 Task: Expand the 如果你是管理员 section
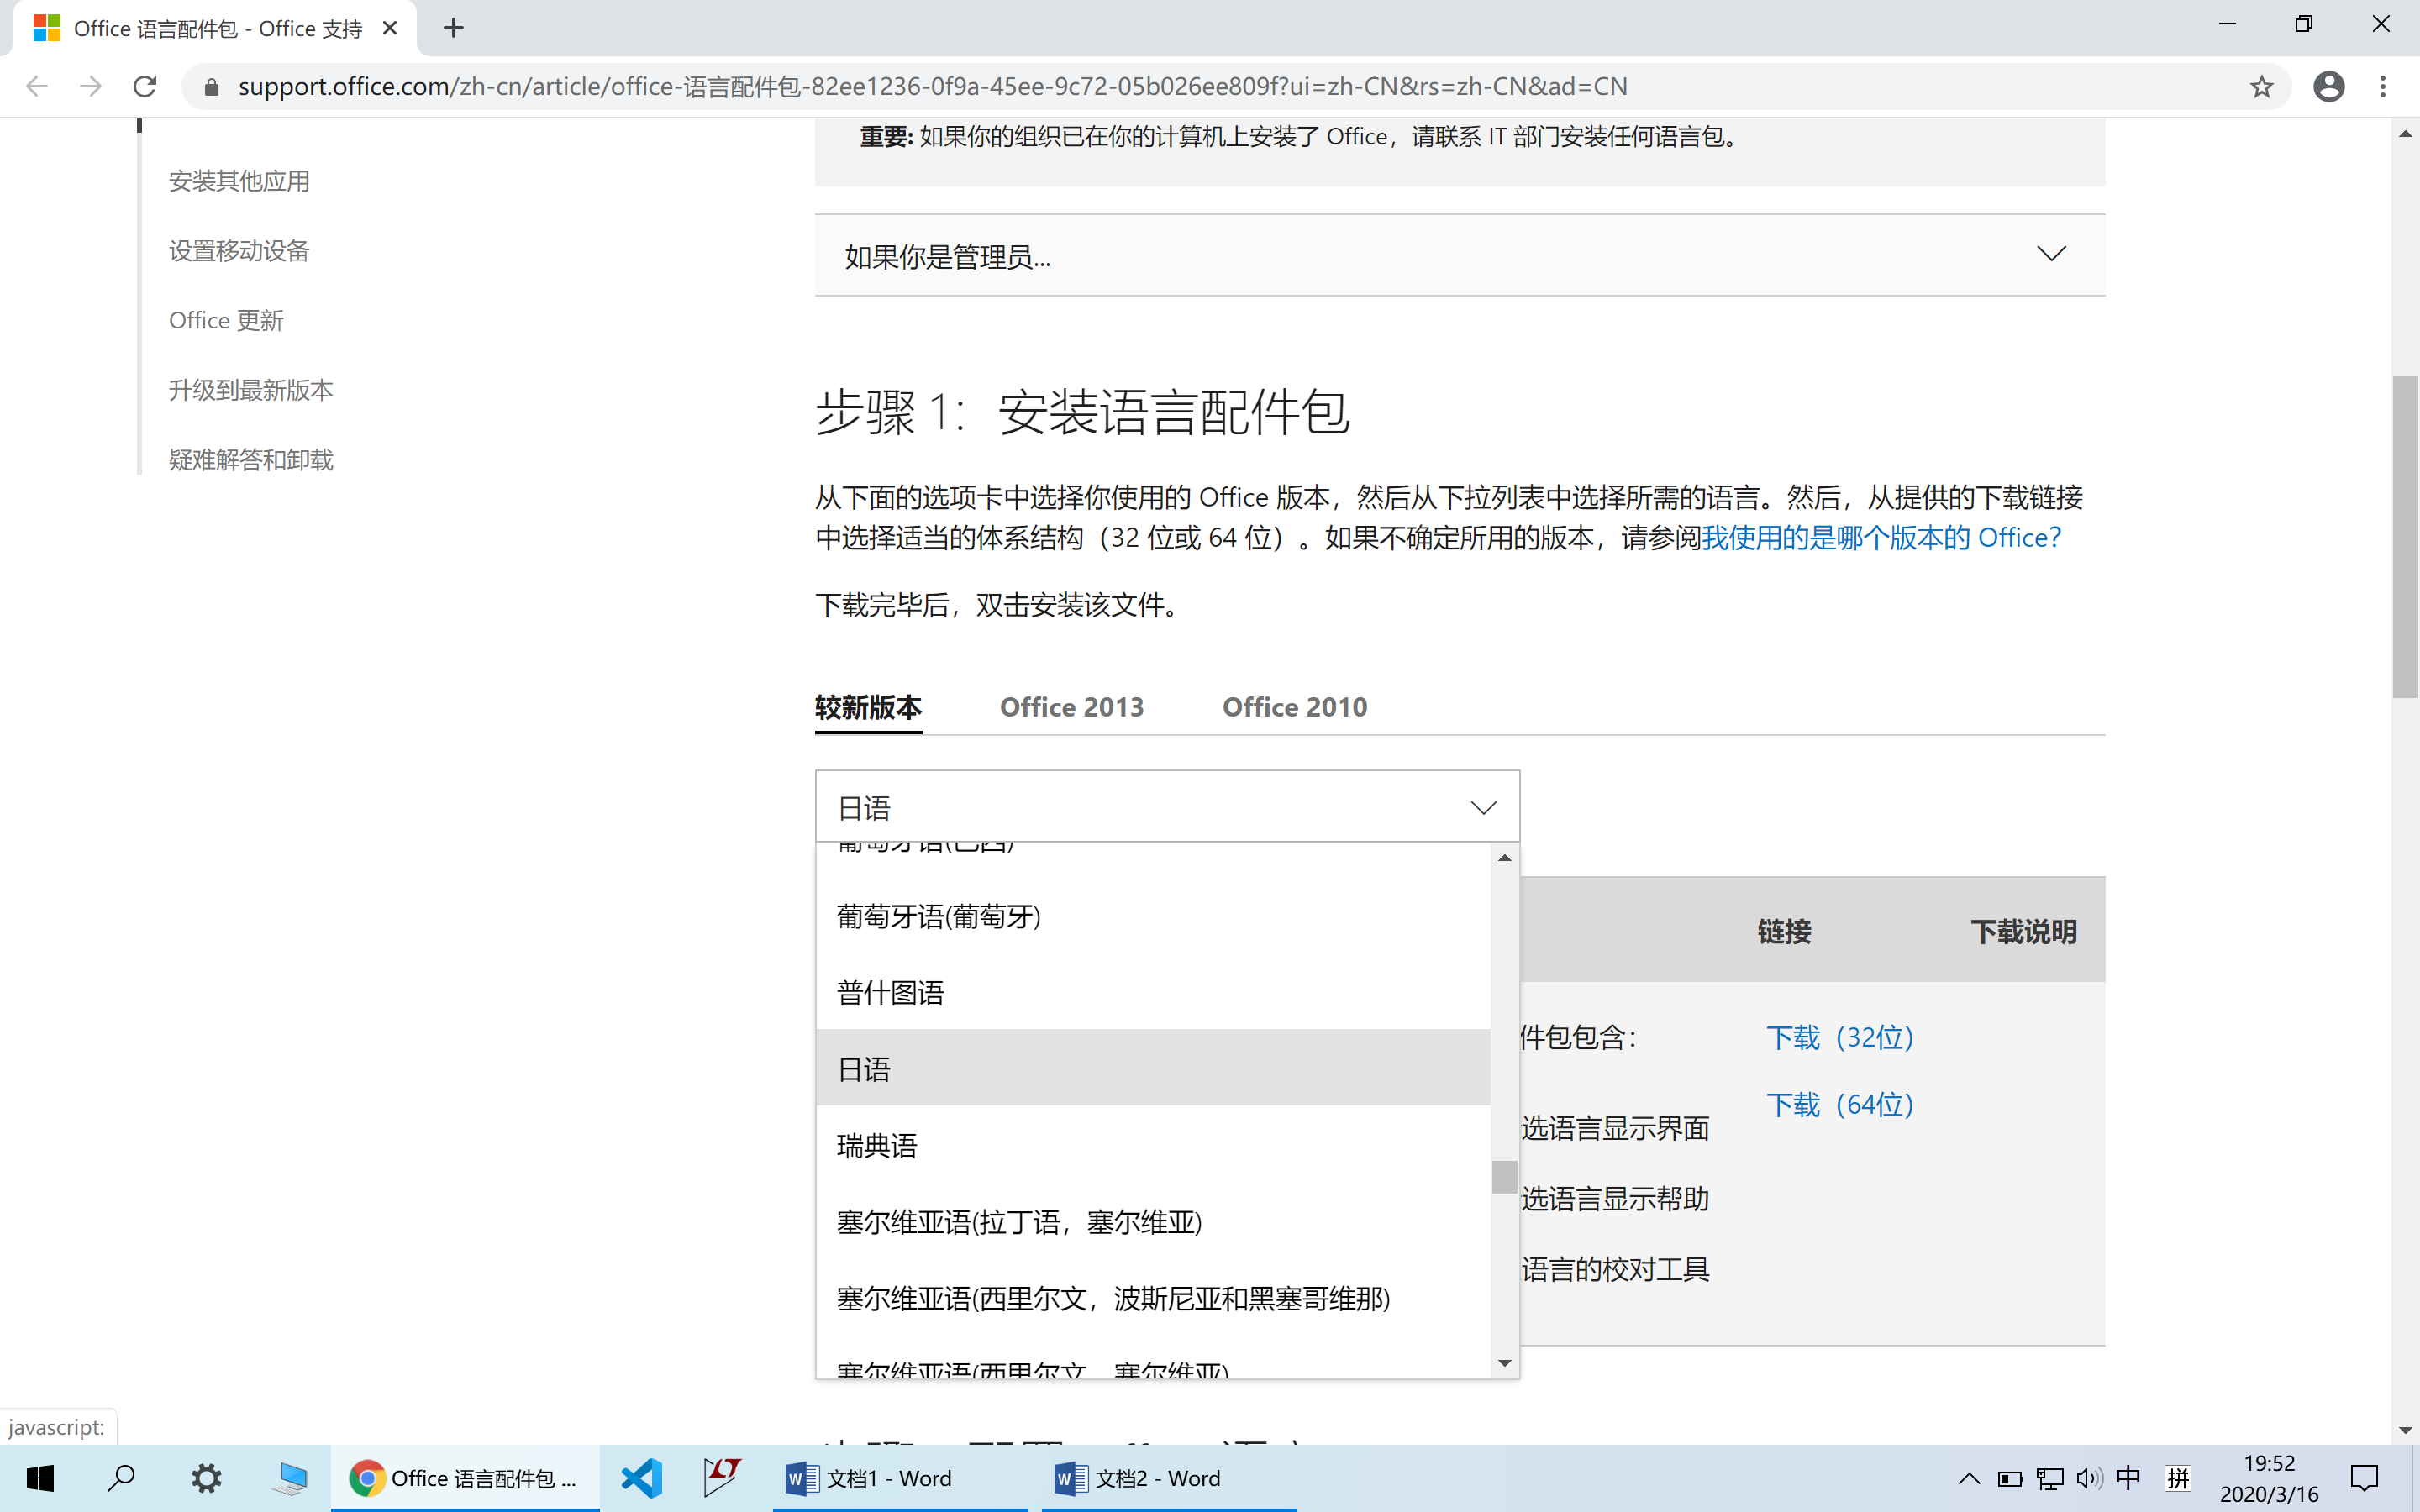(1460, 256)
